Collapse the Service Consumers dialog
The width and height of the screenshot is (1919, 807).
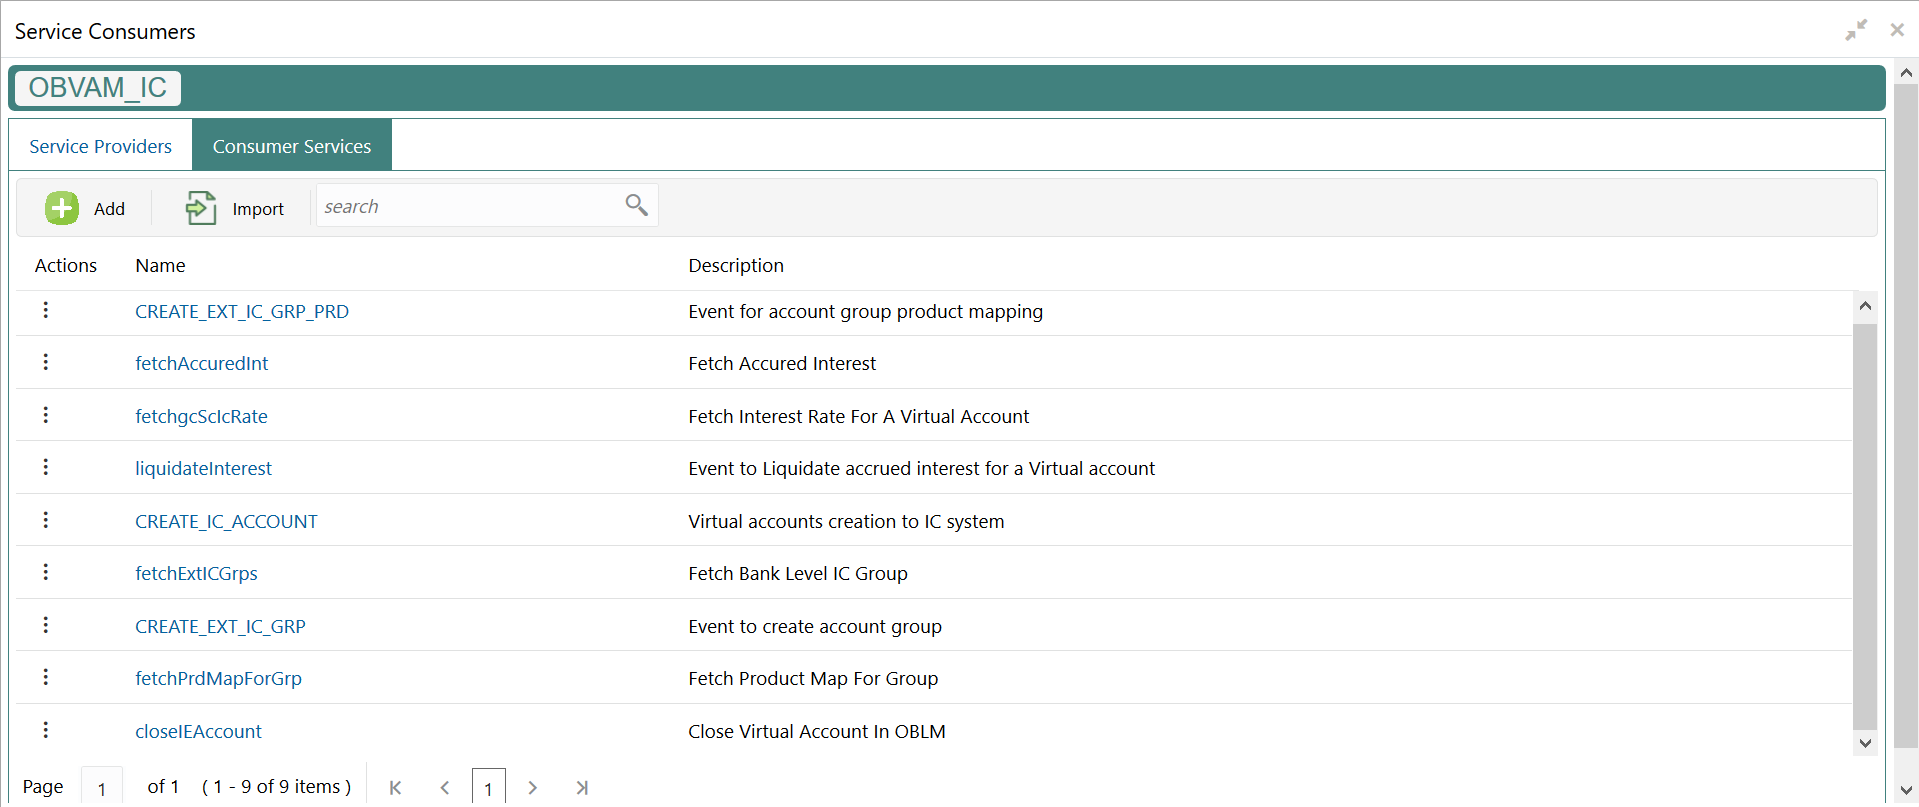pyautogui.click(x=1856, y=30)
